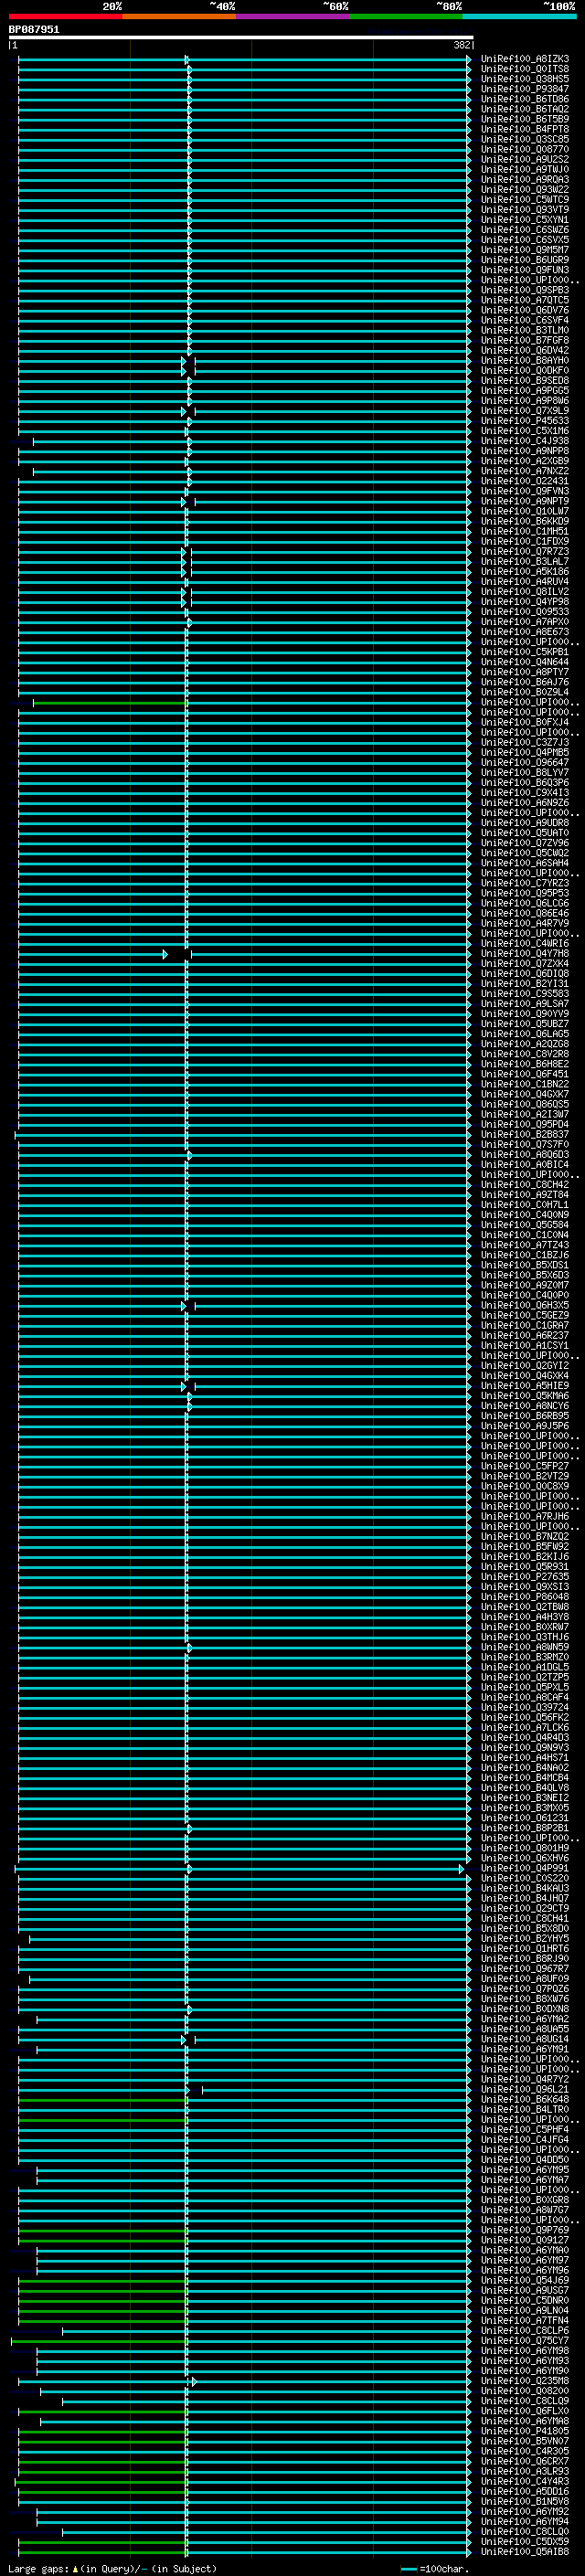Open hit UniRef100_B6TD86
The height and width of the screenshot is (2576, 585).
click(x=525, y=99)
